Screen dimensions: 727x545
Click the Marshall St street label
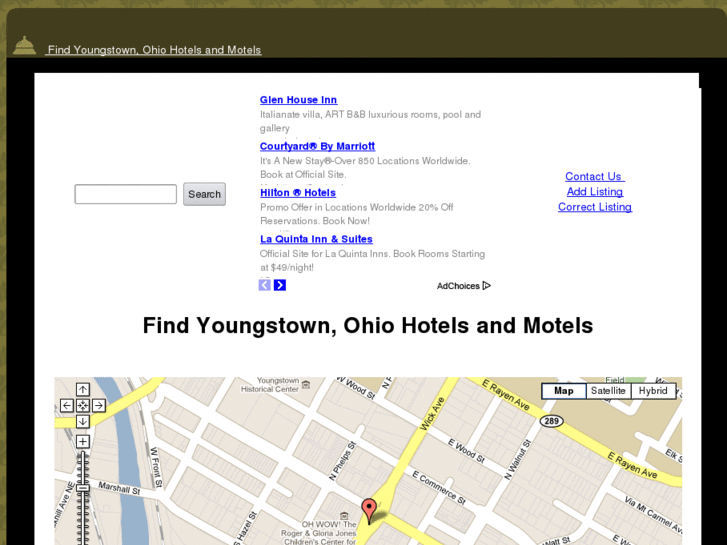coord(119,488)
